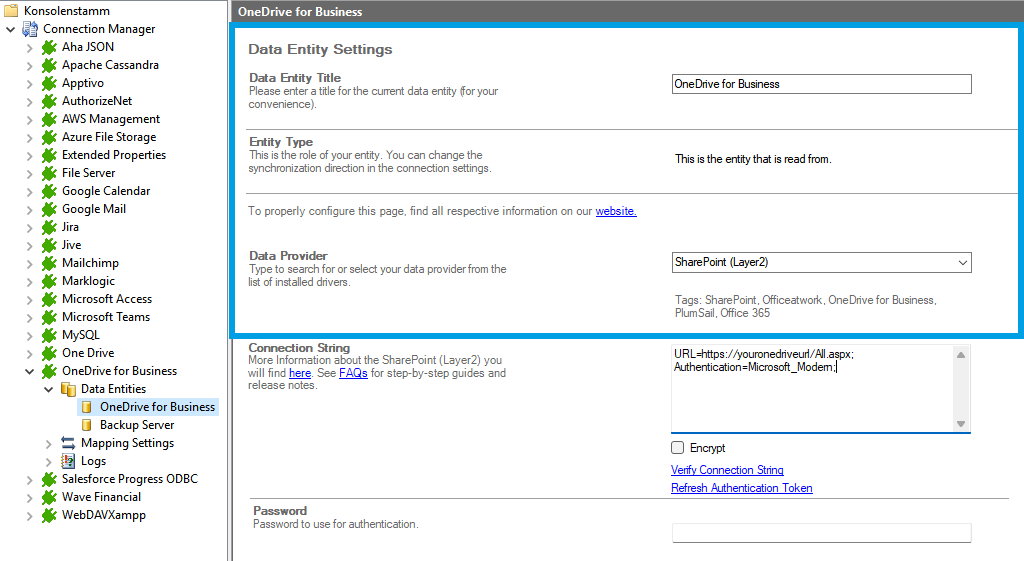Select the WebDAVXampp connection

pyautogui.click(x=104, y=515)
